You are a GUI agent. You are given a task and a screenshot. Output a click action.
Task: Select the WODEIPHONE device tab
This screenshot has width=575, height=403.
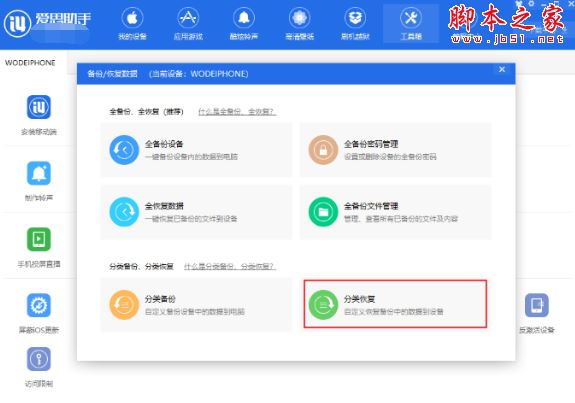(x=30, y=63)
